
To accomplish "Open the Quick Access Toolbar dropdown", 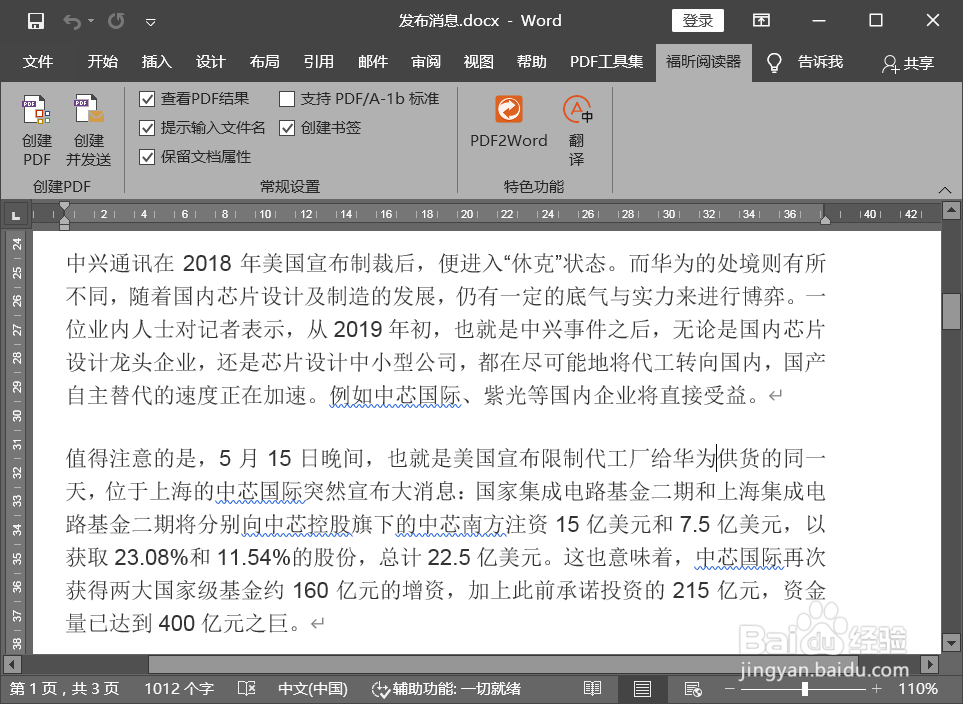I will point(151,20).
